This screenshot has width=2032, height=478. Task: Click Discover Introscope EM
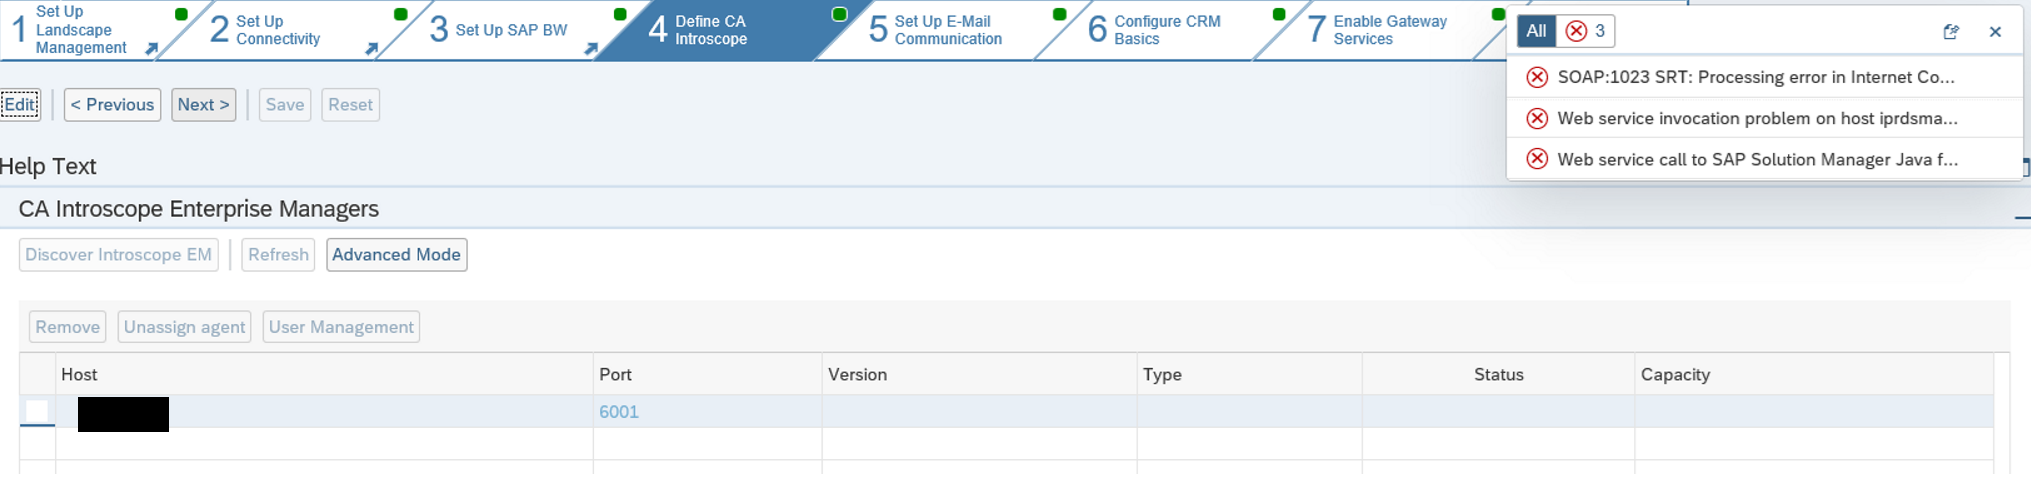tap(118, 255)
